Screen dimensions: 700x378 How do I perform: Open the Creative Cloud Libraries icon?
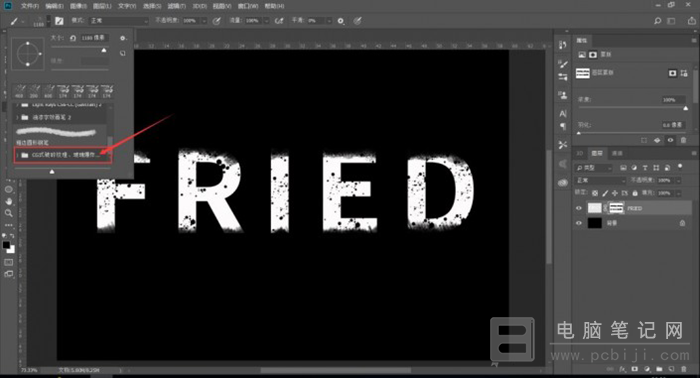click(563, 182)
